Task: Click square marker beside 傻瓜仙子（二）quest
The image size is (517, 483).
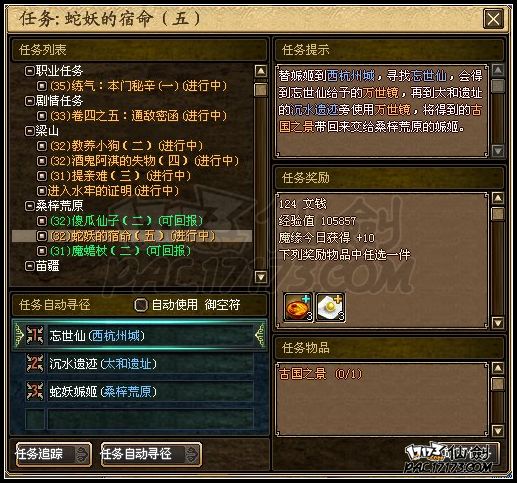Action: tap(42, 221)
